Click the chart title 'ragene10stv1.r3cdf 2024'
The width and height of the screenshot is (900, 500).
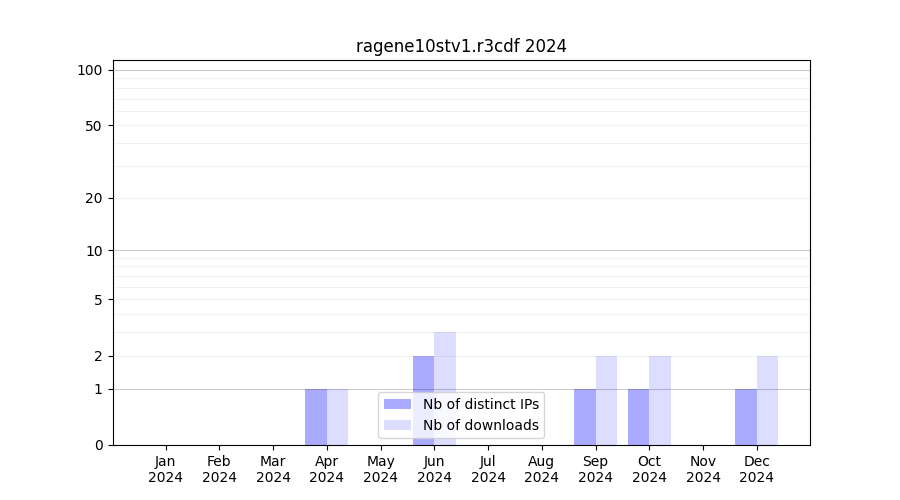click(461, 46)
